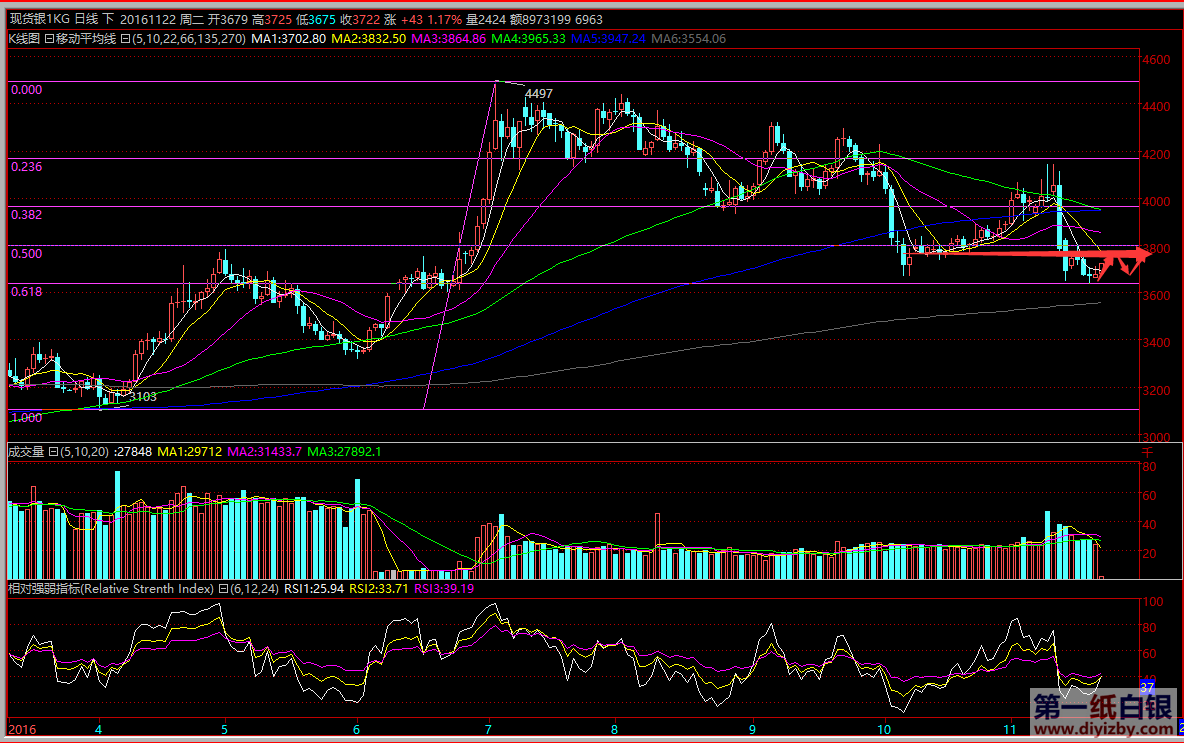Select the 4497 high price marker

click(539, 94)
